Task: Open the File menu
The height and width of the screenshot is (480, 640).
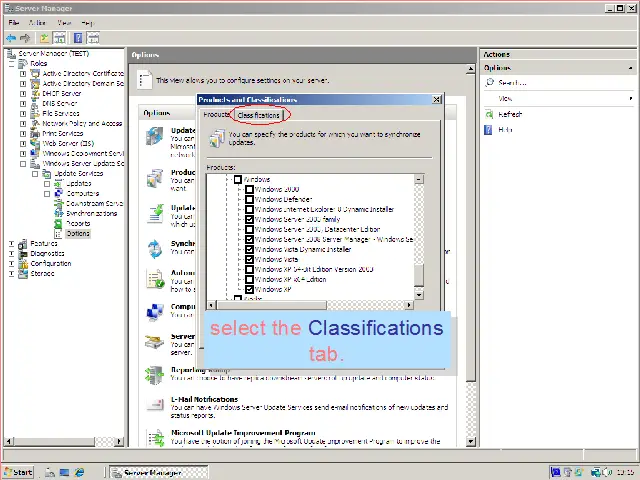Action: pos(13,23)
